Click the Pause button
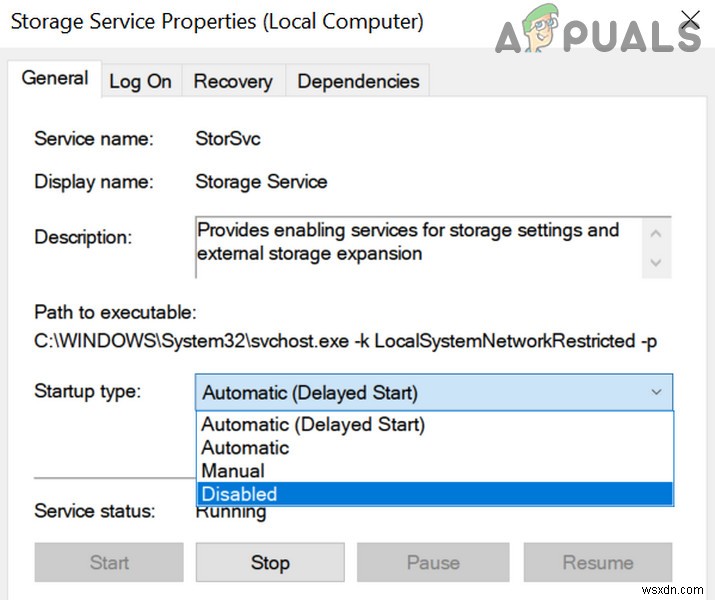The width and height of the screenshot is (715, 600). coord(432,563)
